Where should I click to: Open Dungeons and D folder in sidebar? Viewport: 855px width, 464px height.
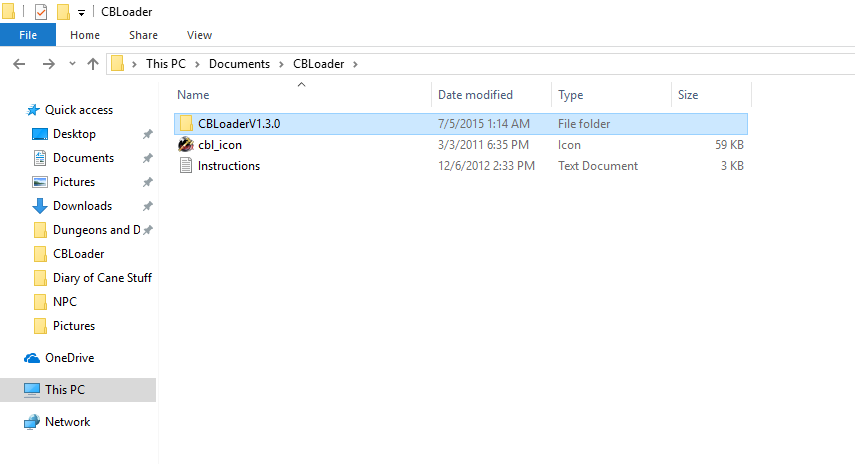pyautogui.click(x=97, y=230)
